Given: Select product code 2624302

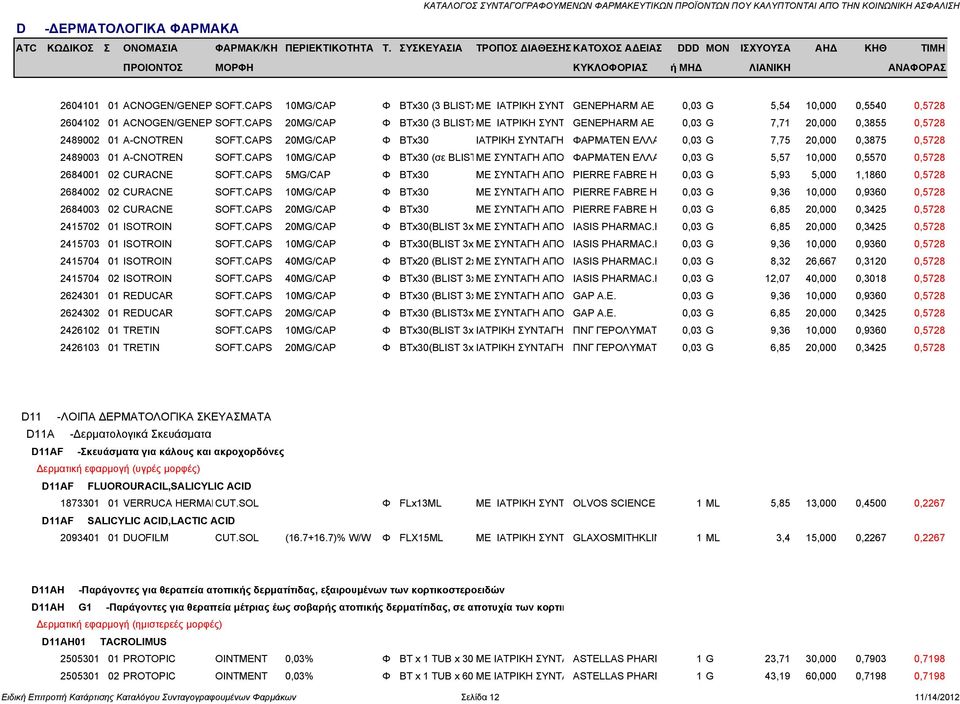Looking at the screenshot, I should coord(79,313).
